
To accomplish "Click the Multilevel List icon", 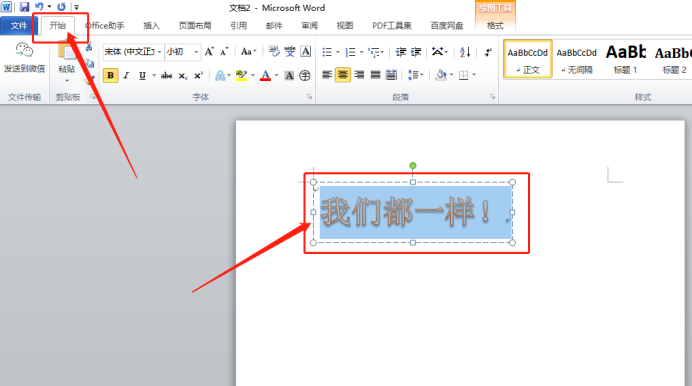I will [374, 52].
